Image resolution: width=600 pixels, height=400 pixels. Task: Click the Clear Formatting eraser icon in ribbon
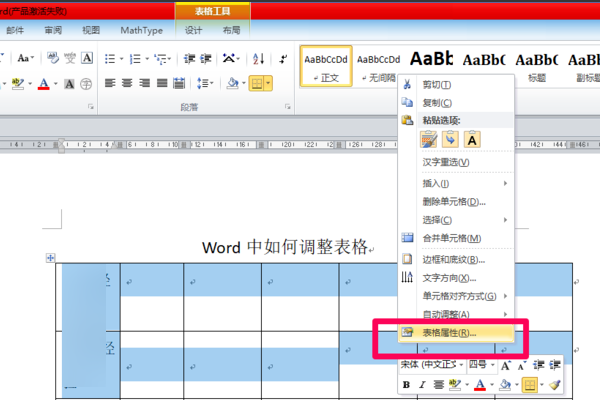coord(53,58)
